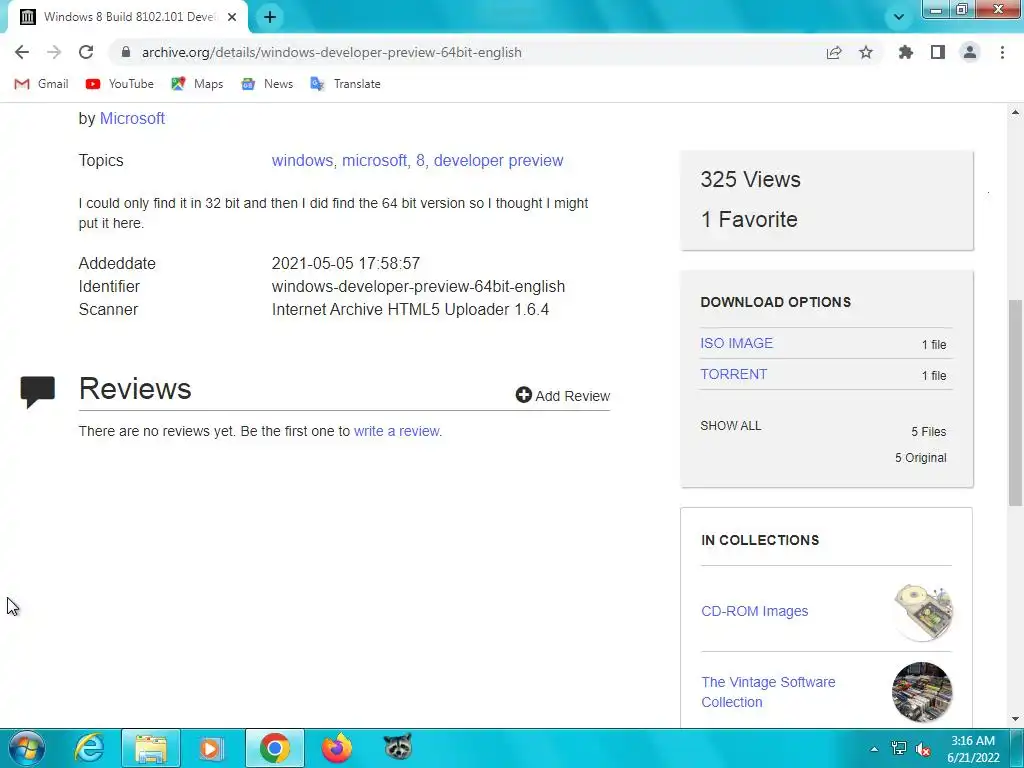This screenshot has width=1024, height=768.
Task: Click the scrollbar up arrow
Action: pos(1015,112)
